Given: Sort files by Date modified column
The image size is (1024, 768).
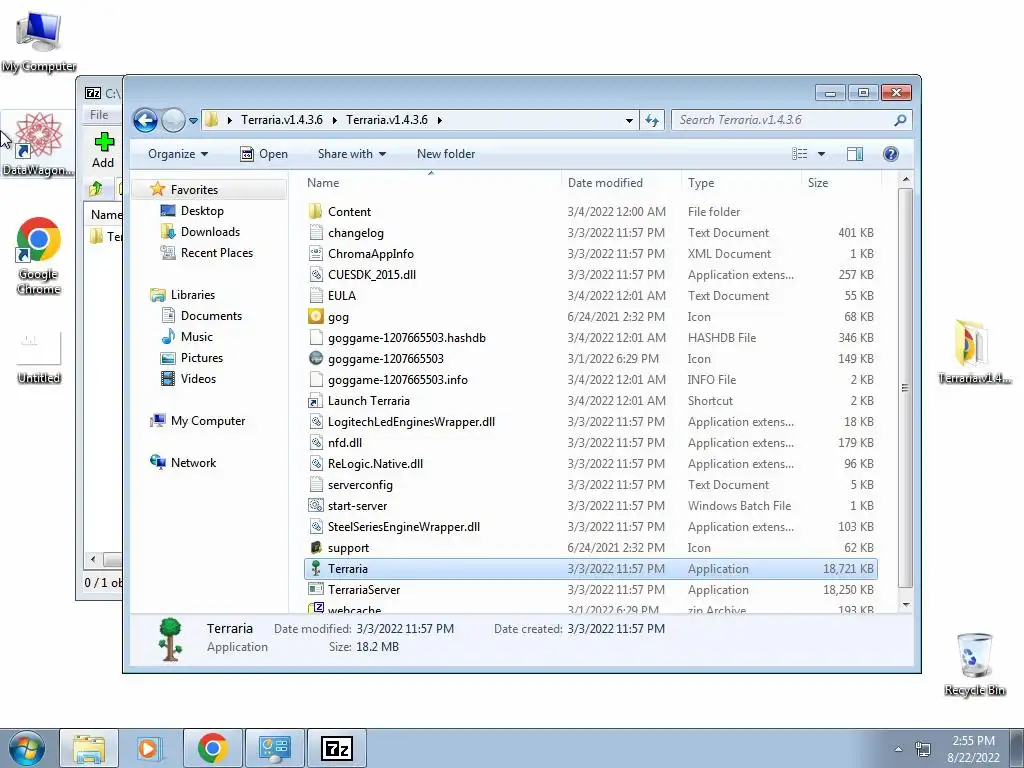Looking at the screenshot, I should [x=620, y=183].
